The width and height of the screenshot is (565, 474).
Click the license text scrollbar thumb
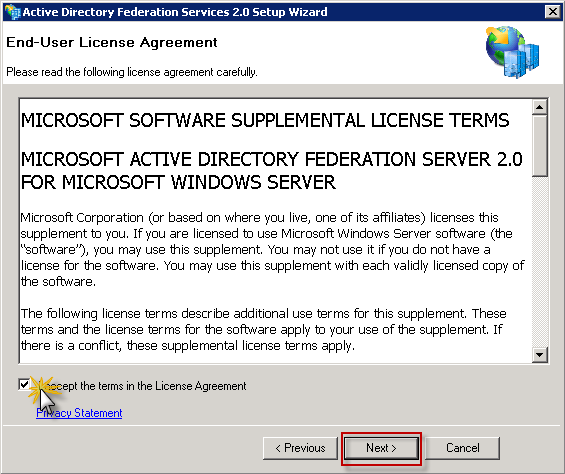540,146
